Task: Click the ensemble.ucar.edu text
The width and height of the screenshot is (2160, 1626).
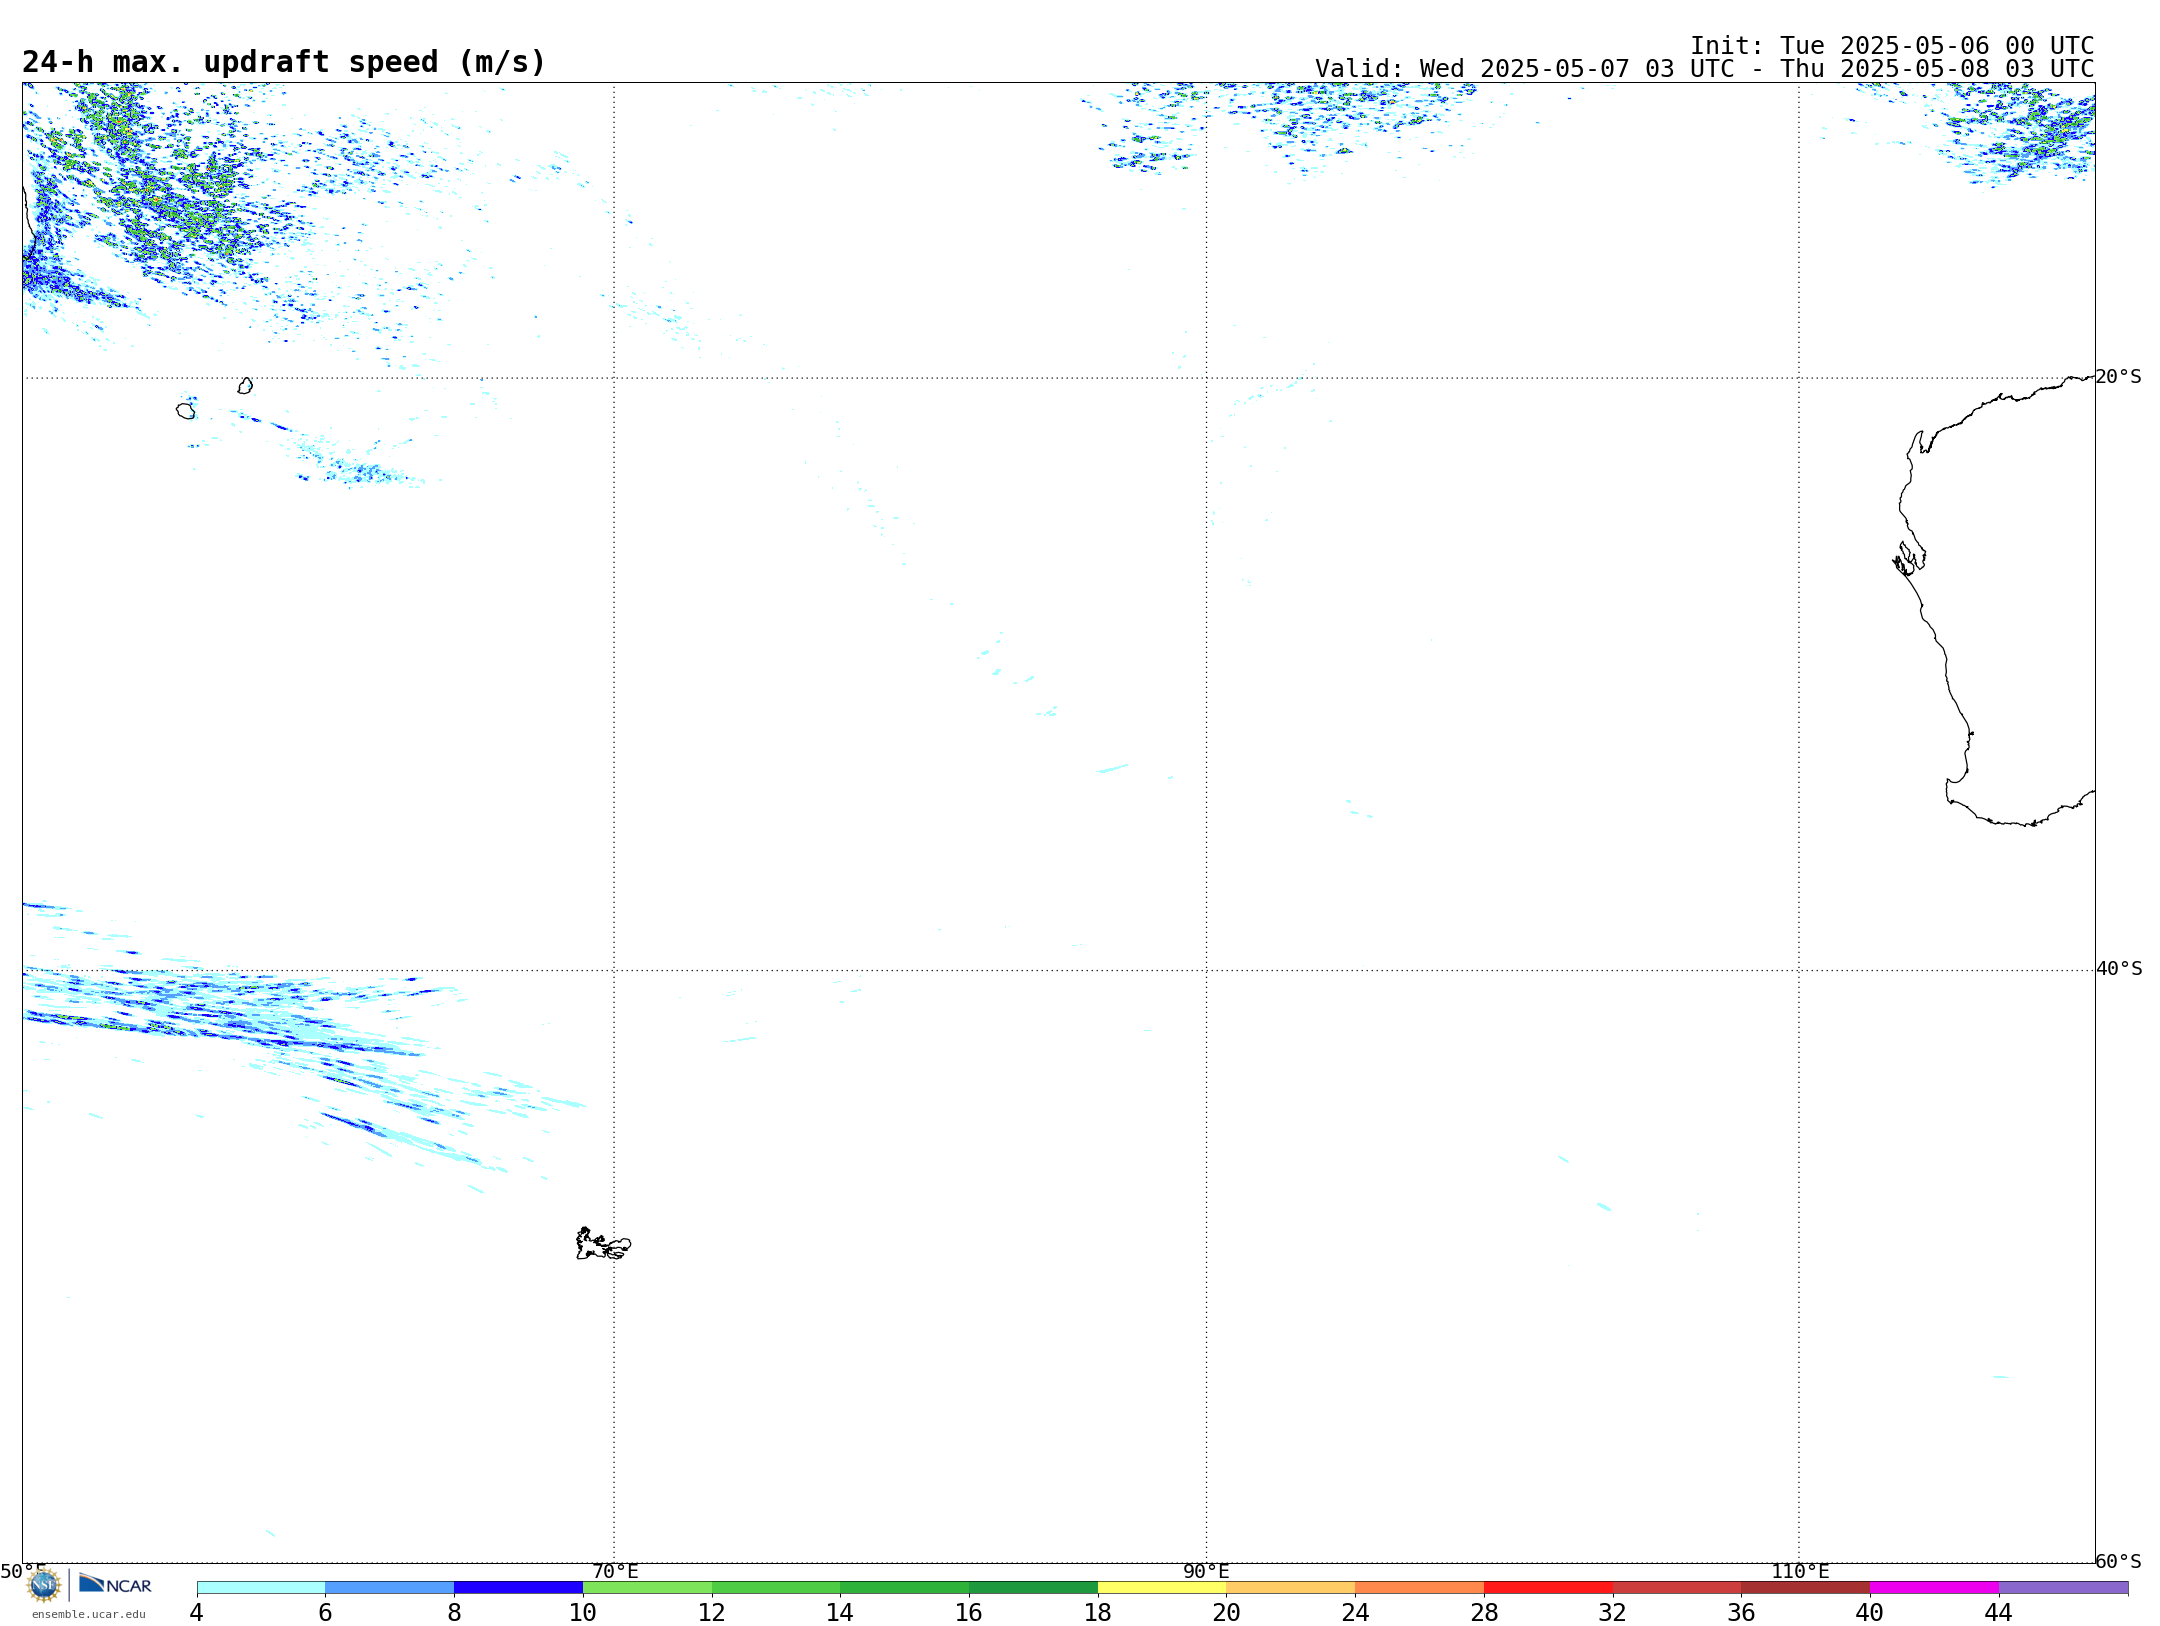Action: coord(88,1614)
